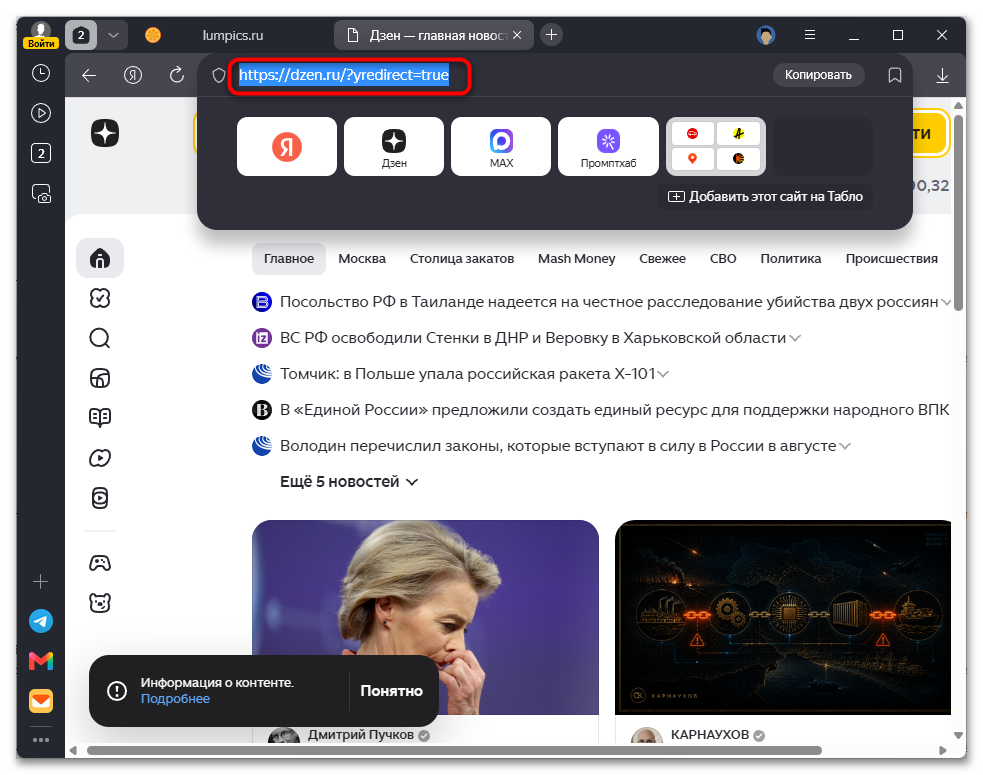Open the folder tile with four site icons

tap(715, 147)
